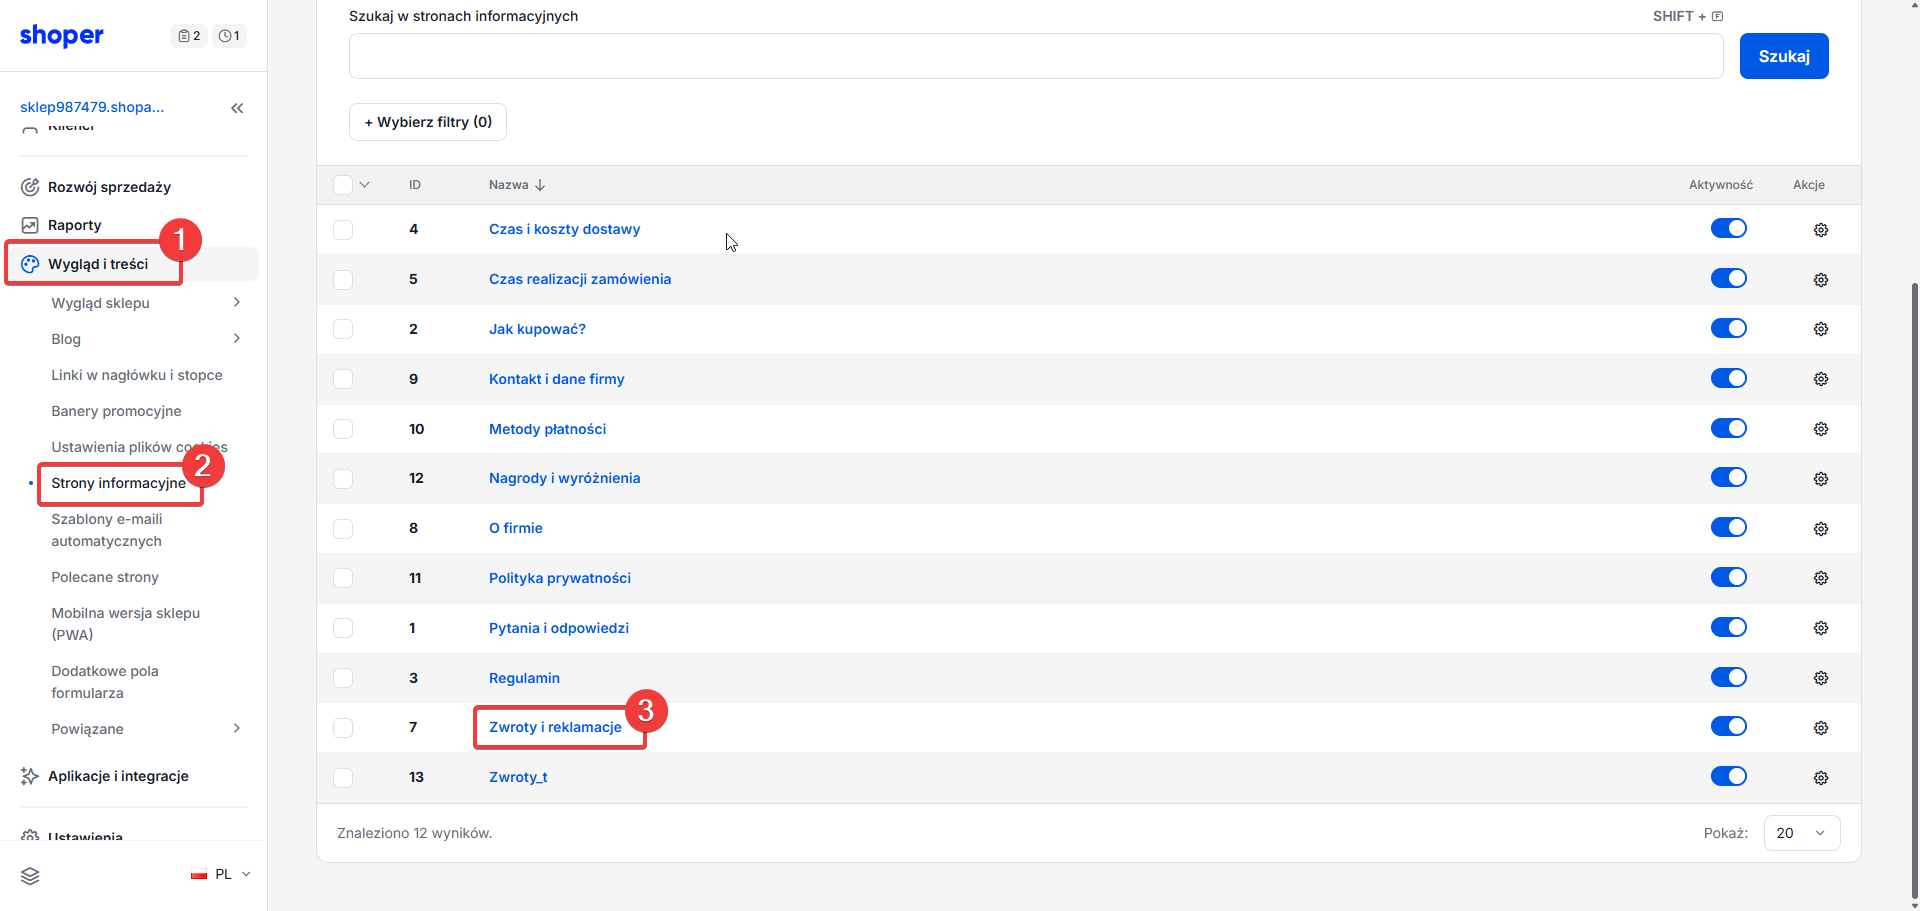Viewport: 1920px width, 911px height.
Task: Open gear actions for Czas realizacji zamówienia
Action: pyautogui.click(x=1820, y=280)
